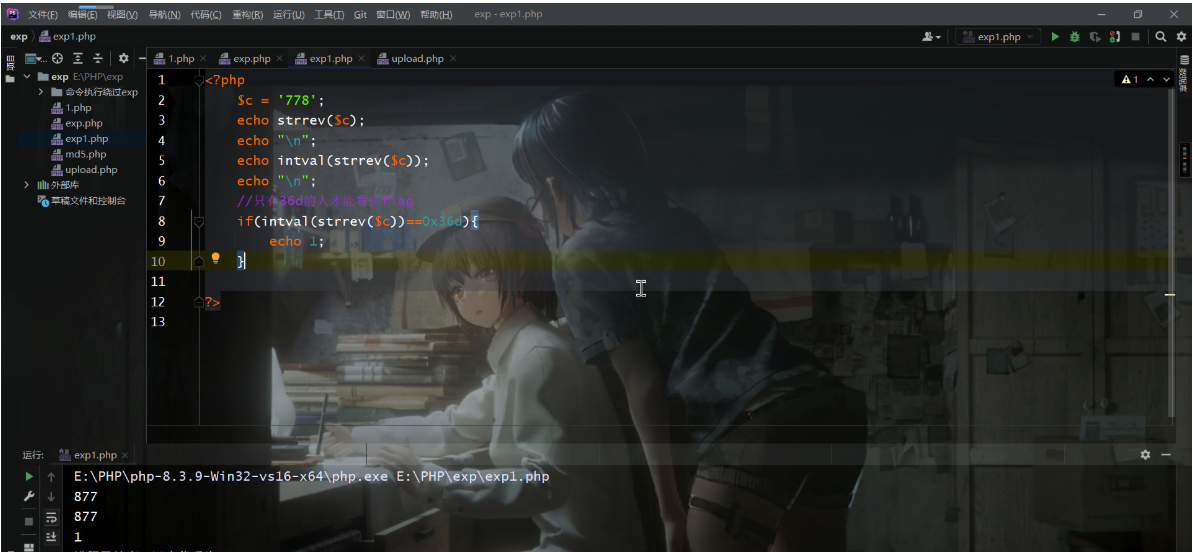1193x552 pixels.
Task: Open the 编辑(E) menu
Action: (x=82, y=15)
